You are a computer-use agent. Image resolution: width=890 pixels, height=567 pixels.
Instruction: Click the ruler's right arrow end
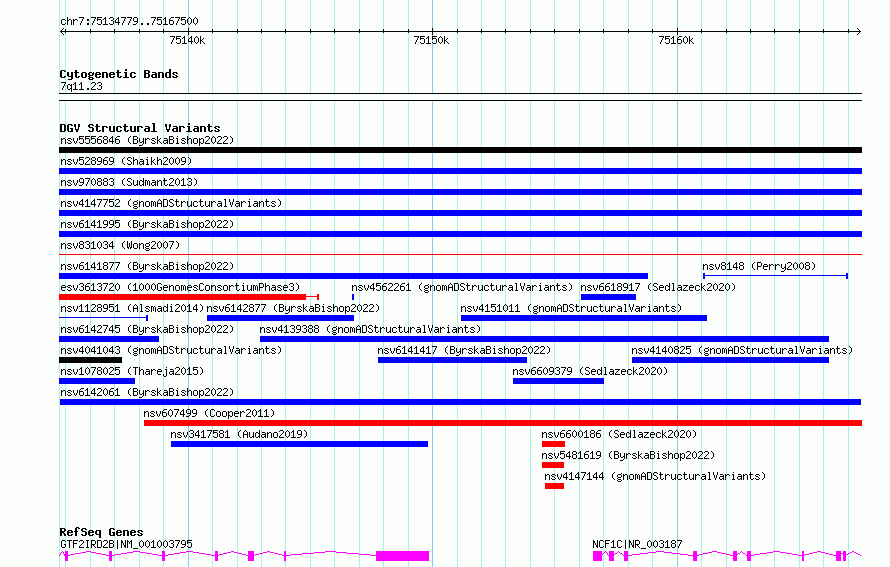858,31
